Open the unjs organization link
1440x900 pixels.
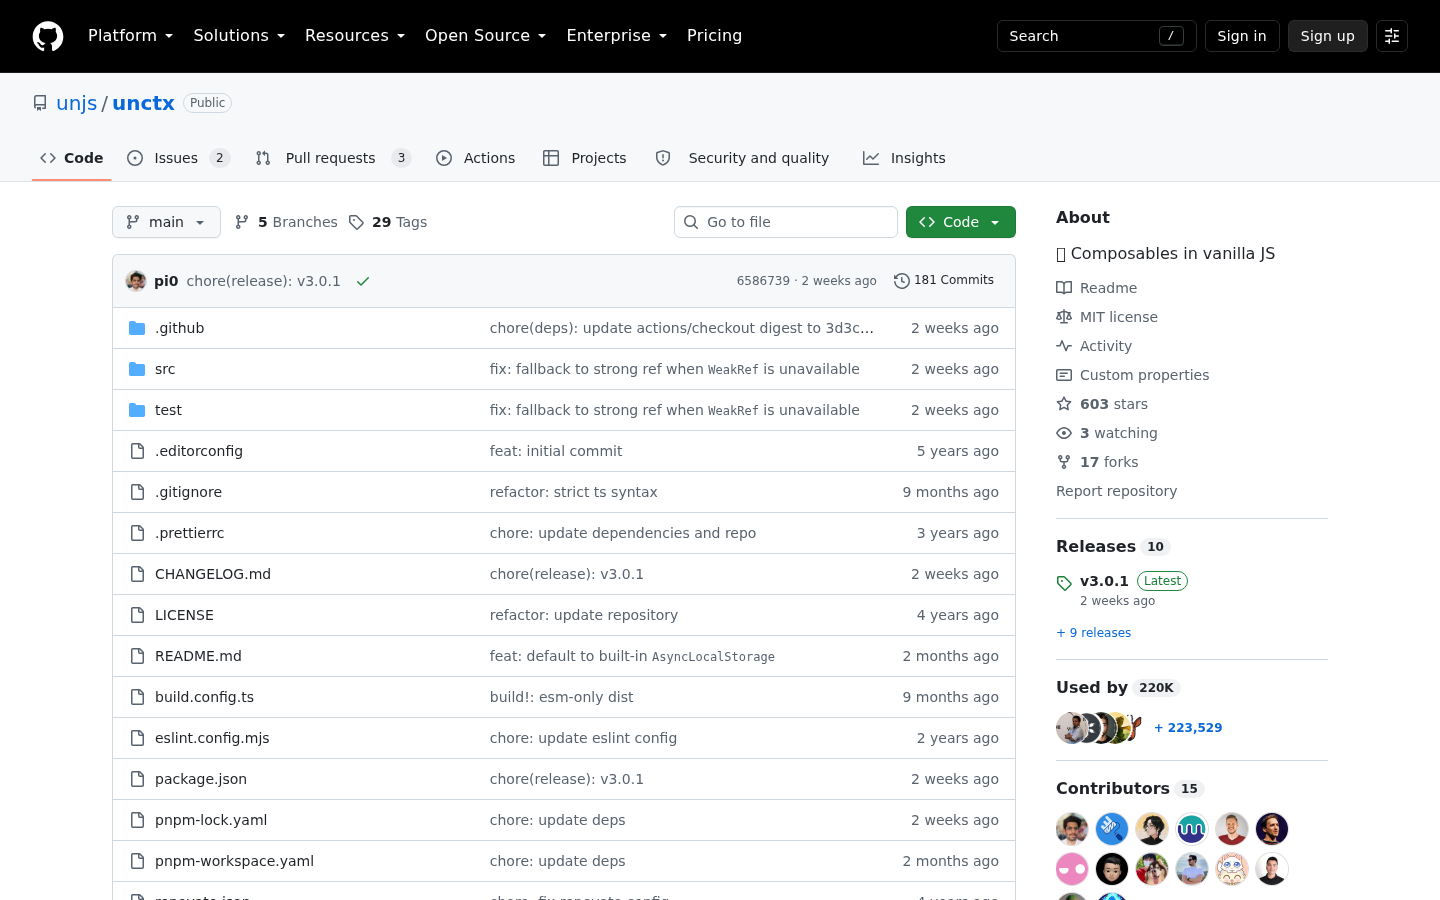coord(77,103)
